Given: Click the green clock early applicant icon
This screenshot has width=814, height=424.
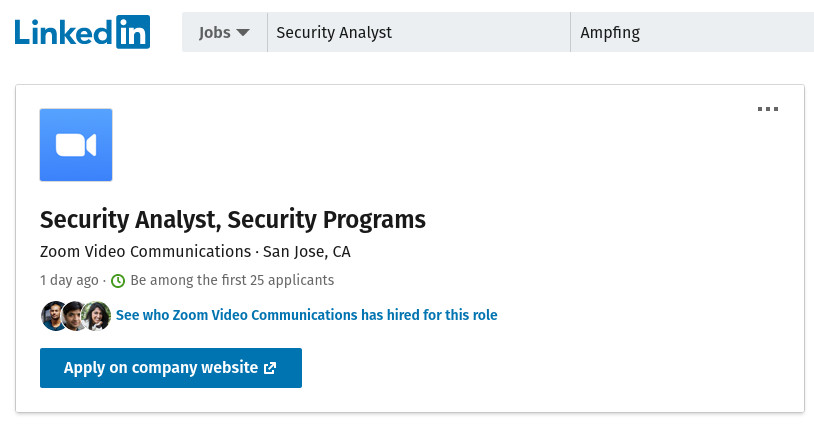Looking at the screenshot, I should tap(118, 281).
